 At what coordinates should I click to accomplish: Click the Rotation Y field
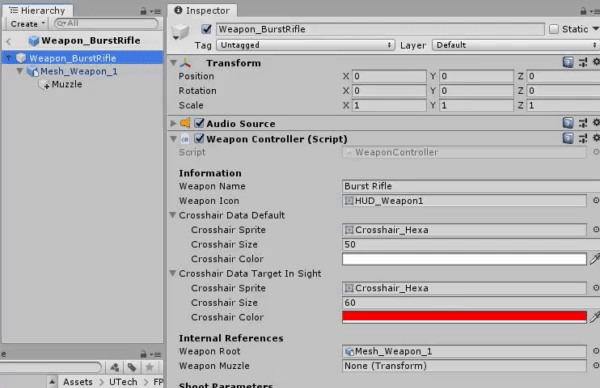[x=476, y=91]
